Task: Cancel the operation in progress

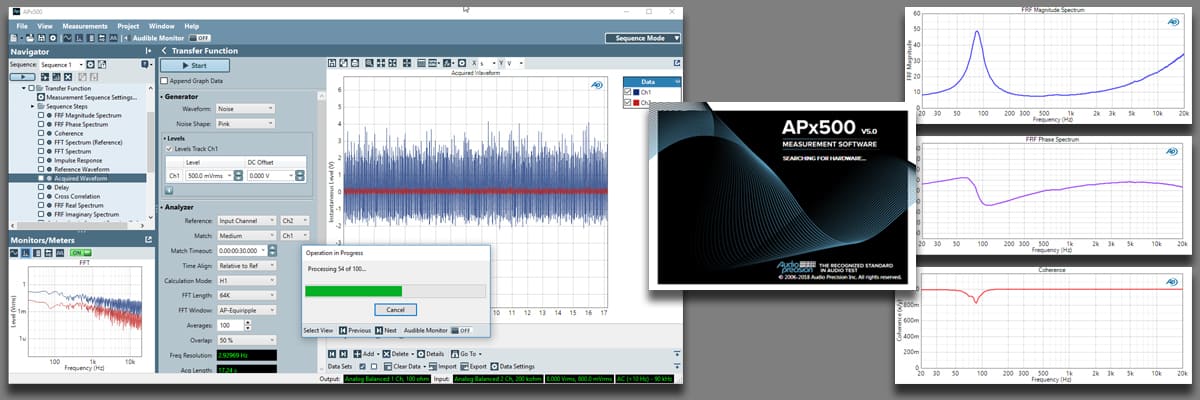Action: click(x=394, y=309)
